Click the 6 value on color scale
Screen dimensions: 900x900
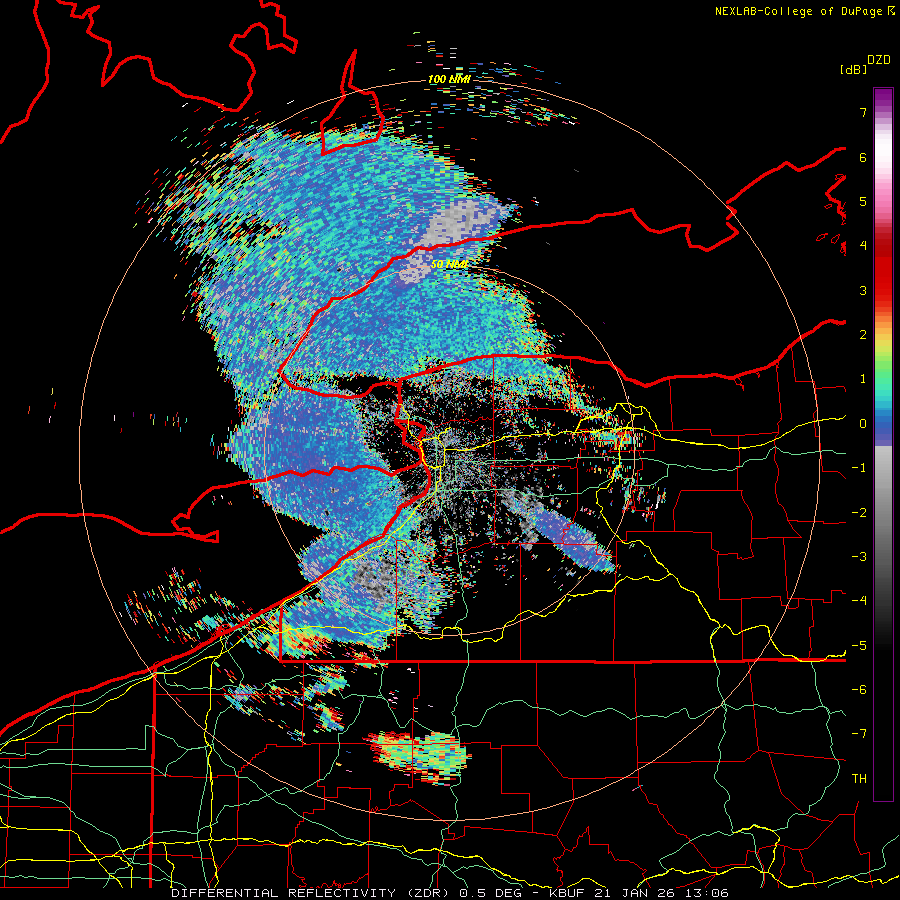[863, 157]
